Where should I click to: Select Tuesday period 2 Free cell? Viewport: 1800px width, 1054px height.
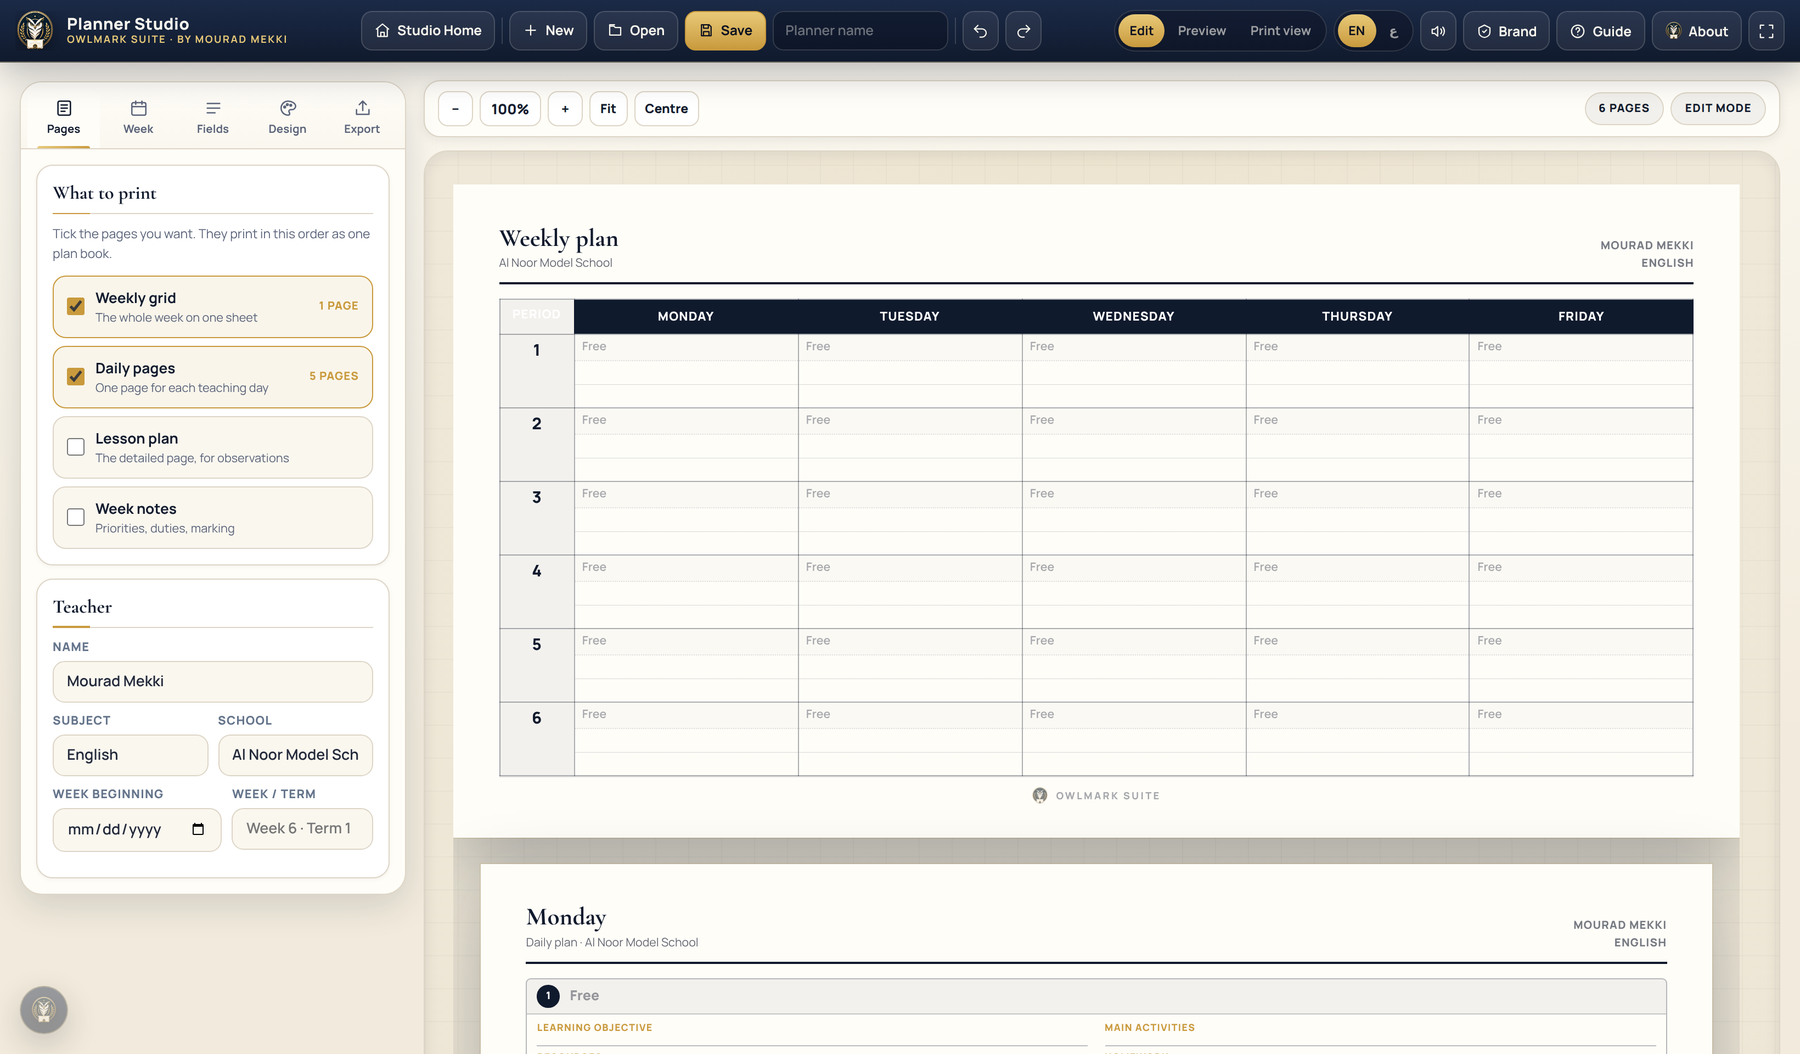[910, 444]
